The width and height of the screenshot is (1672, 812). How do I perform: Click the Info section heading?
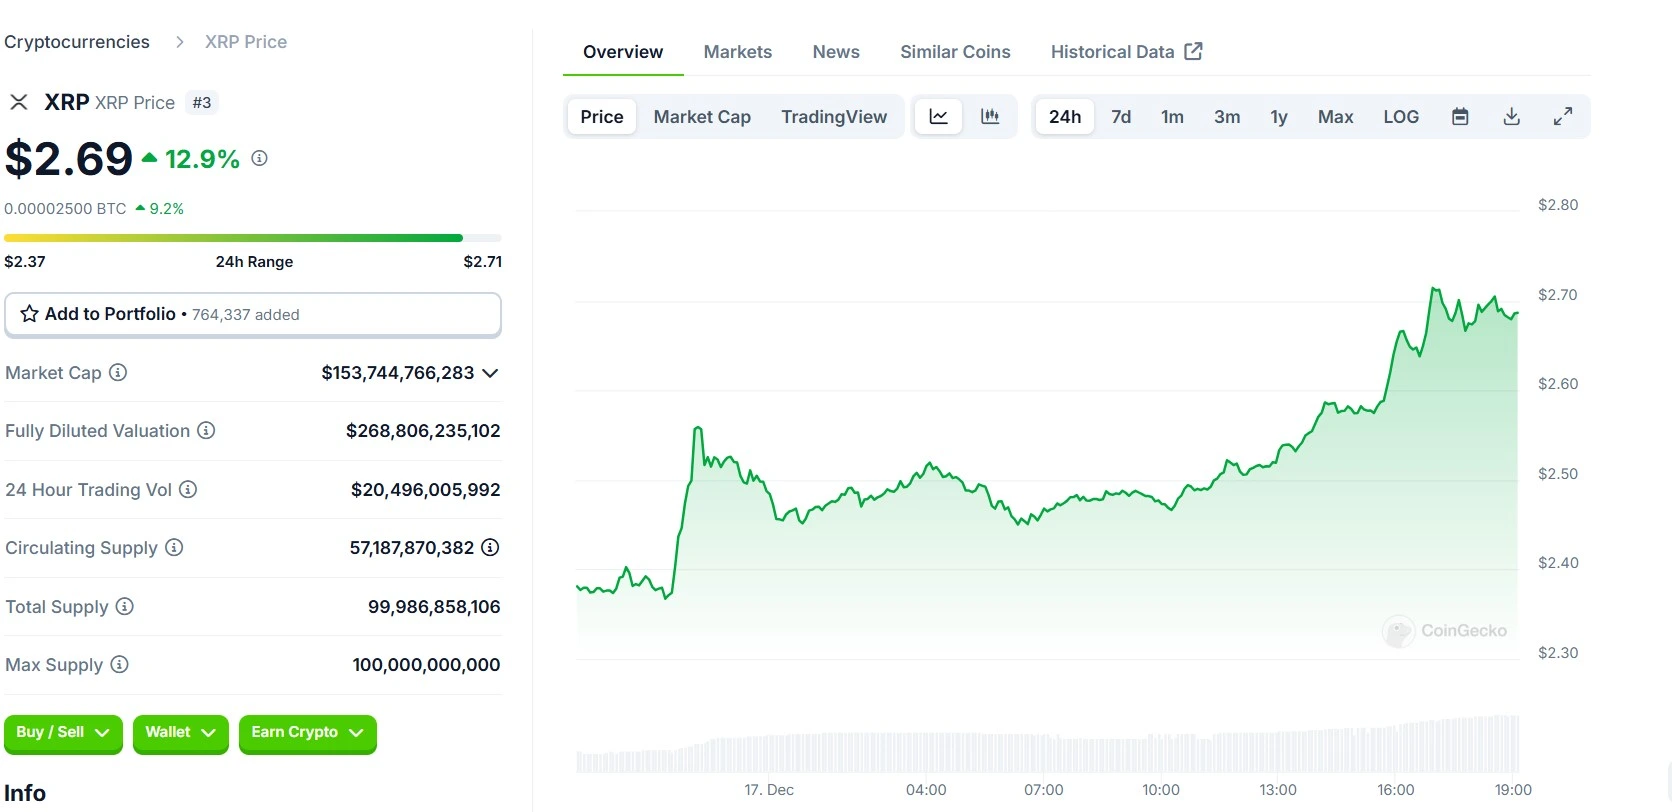[x=25, y=793]
